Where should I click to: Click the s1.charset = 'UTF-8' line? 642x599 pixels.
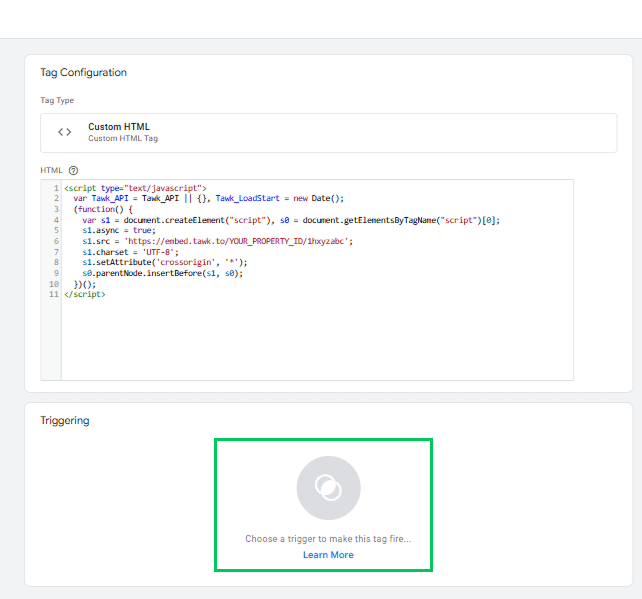tap(131, 252)
